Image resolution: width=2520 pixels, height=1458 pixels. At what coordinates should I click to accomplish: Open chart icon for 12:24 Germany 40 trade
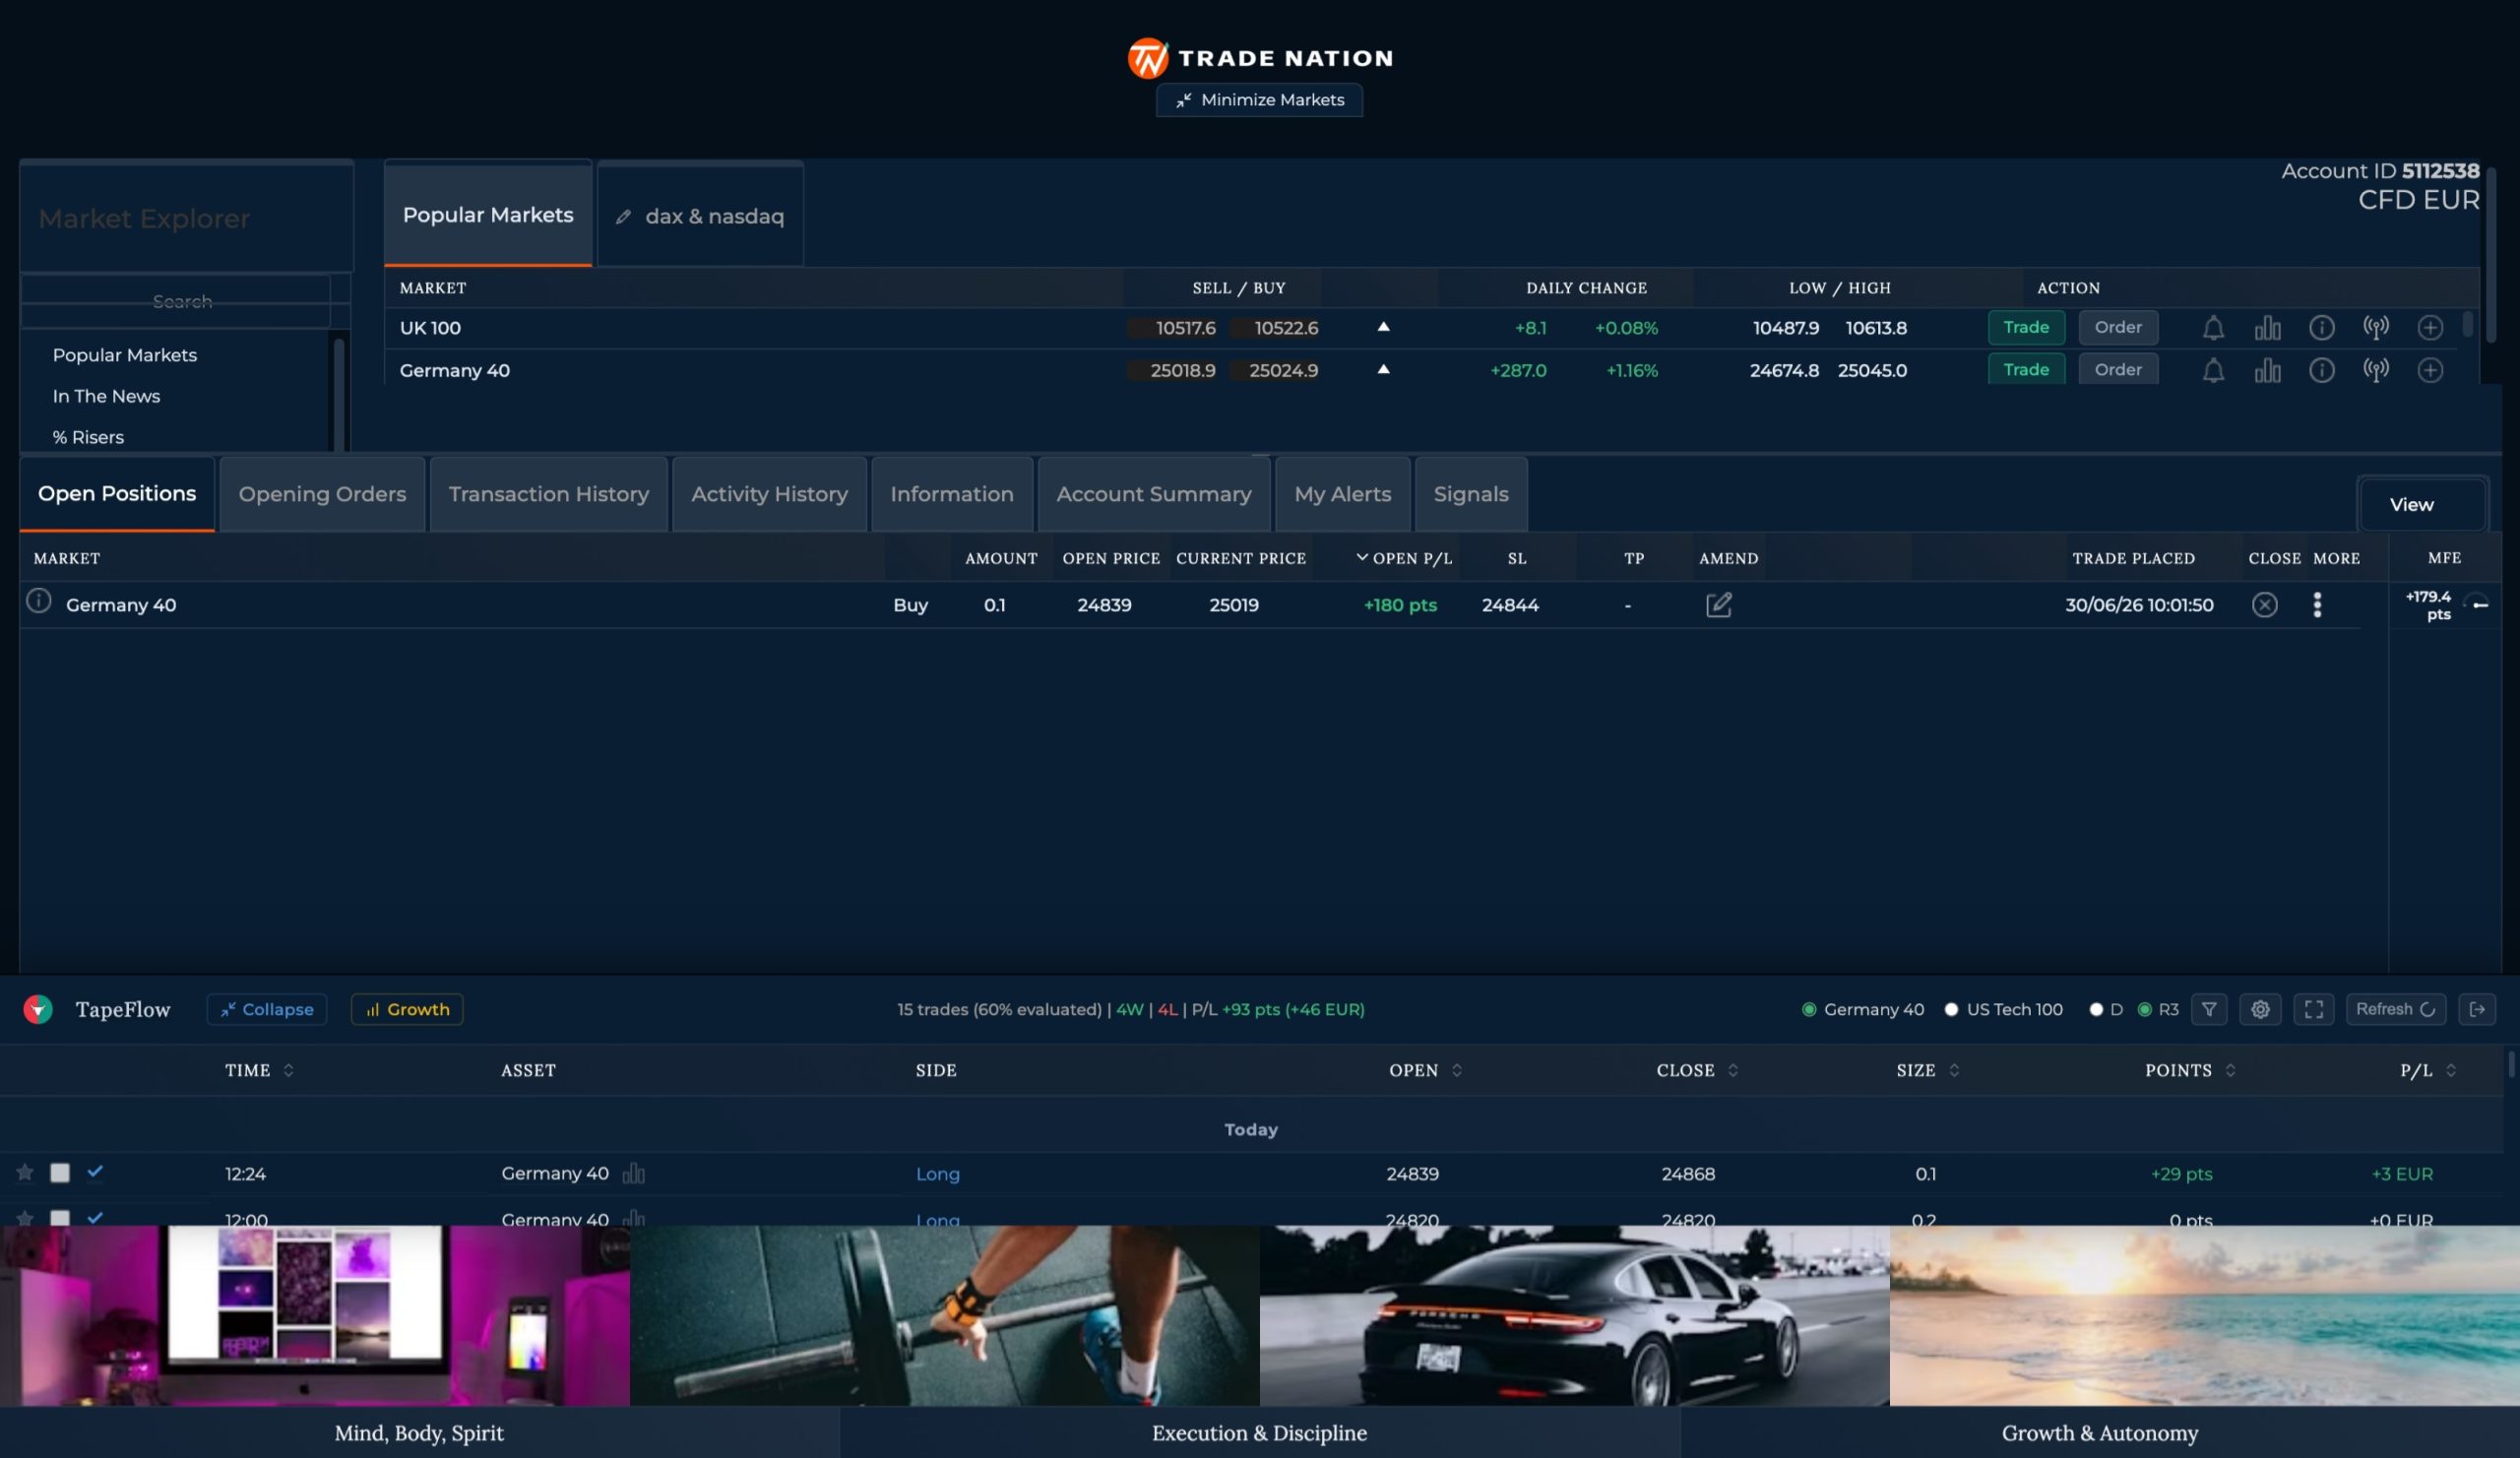[x=634, y=1173]
